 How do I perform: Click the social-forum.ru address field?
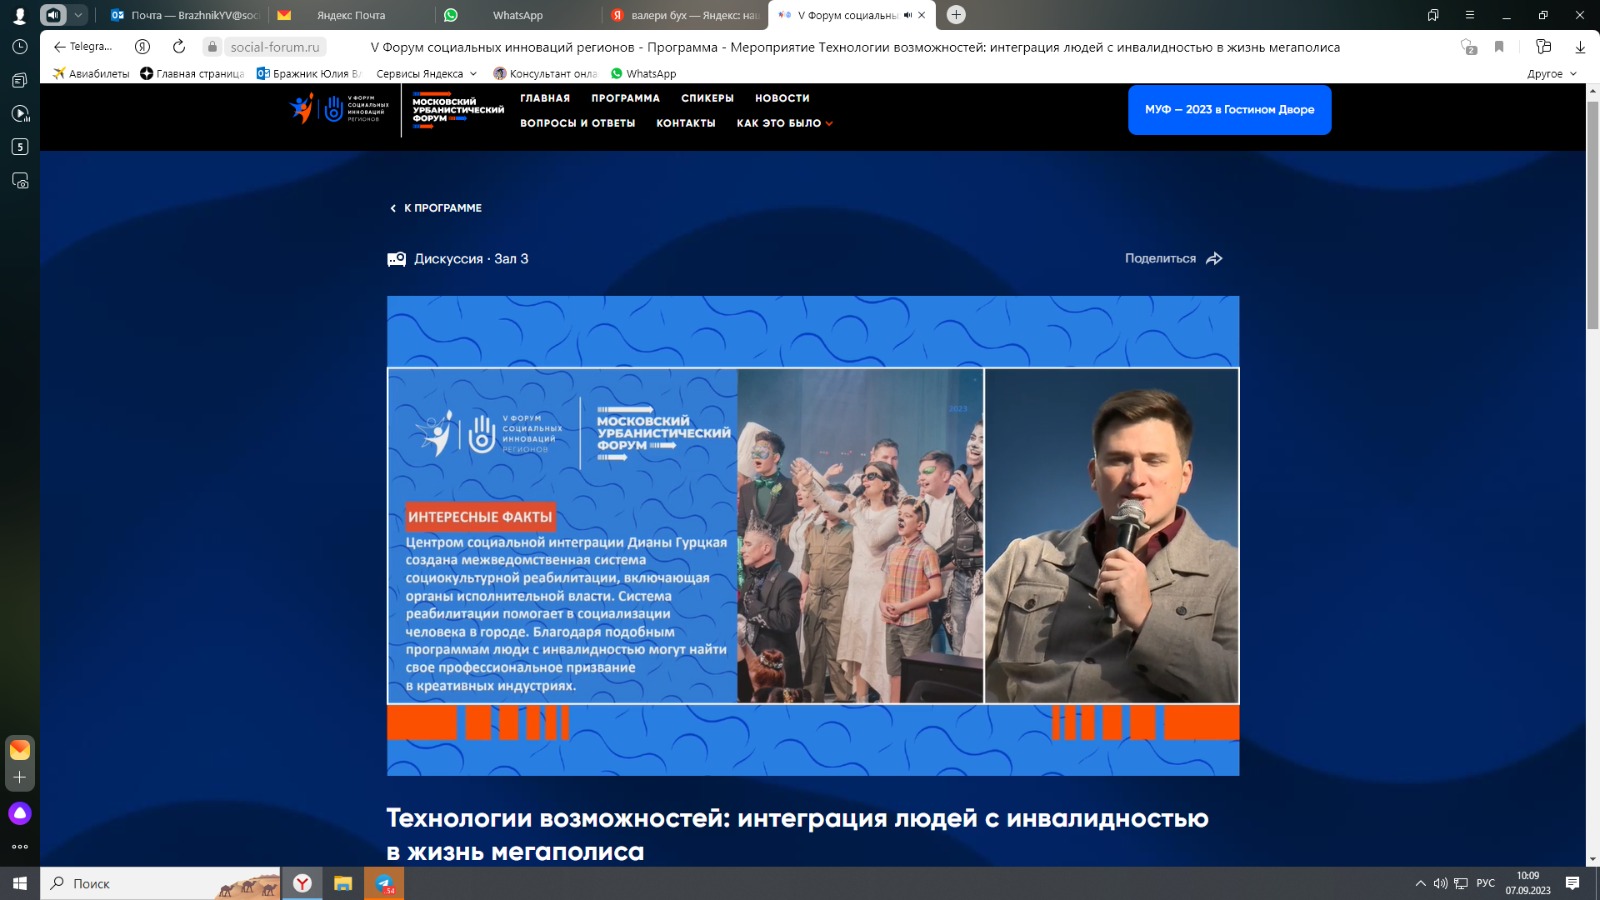pyautogui.click(x=275, y=47)
